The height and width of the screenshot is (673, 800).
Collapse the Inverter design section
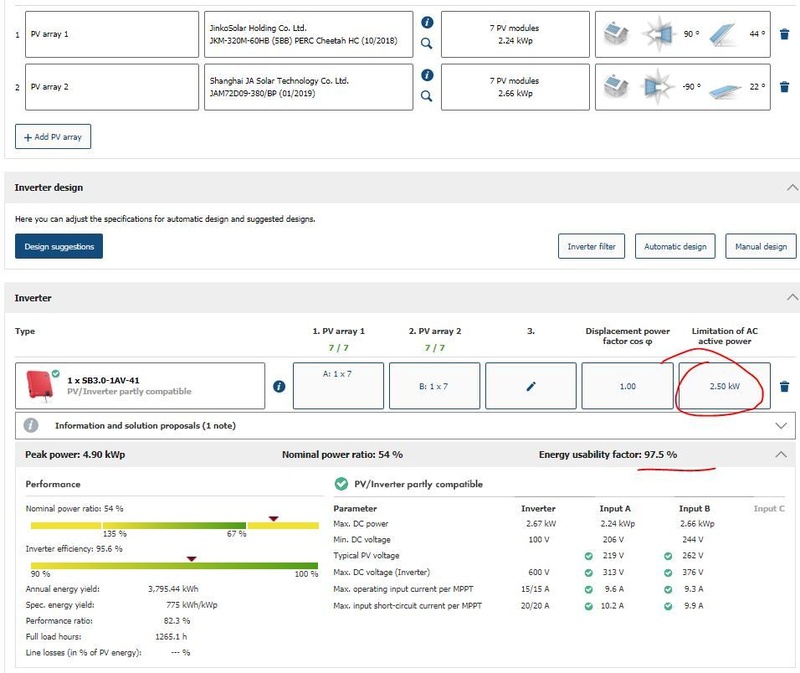(x=792, y=187)
